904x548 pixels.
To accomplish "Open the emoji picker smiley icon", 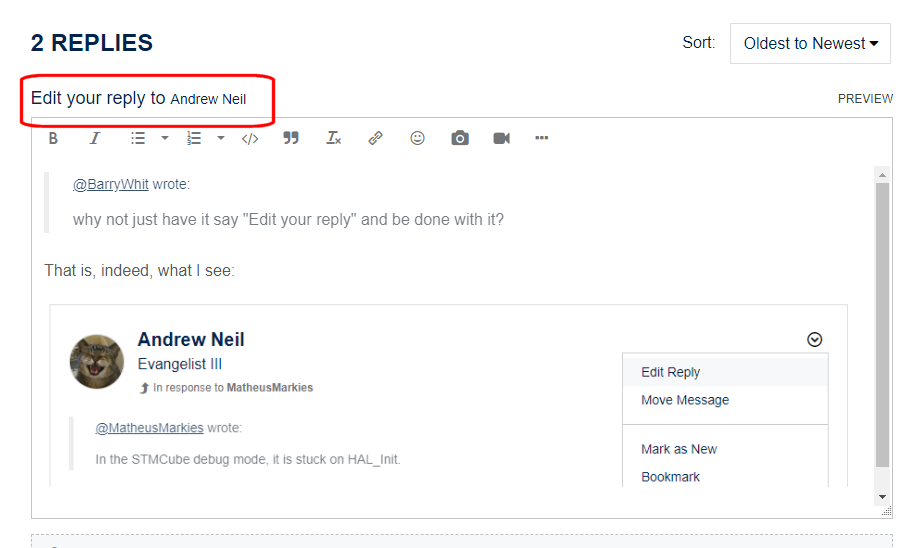I will coord(417,138).
